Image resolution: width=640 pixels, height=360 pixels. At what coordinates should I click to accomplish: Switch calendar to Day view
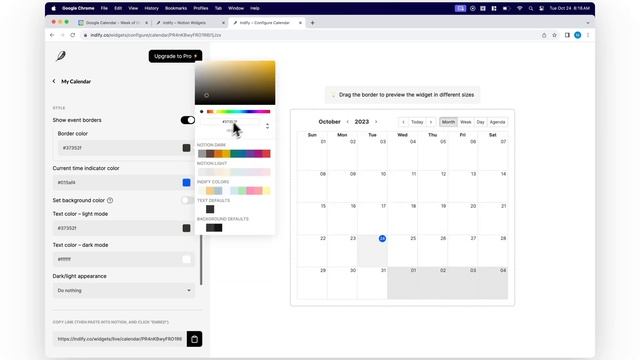pyautogui.click(x=480, y=122)
